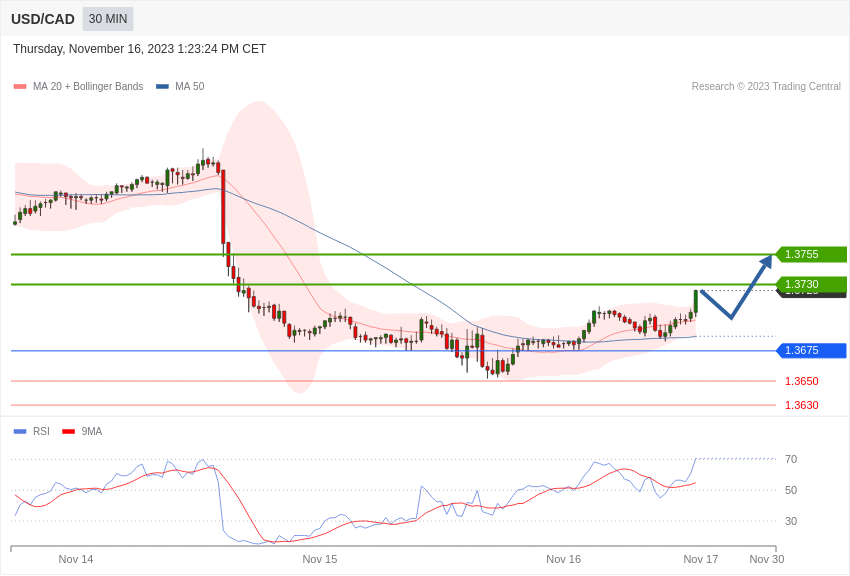
Task: Toggle the MA 50 legend label
Action: point(190,87)
